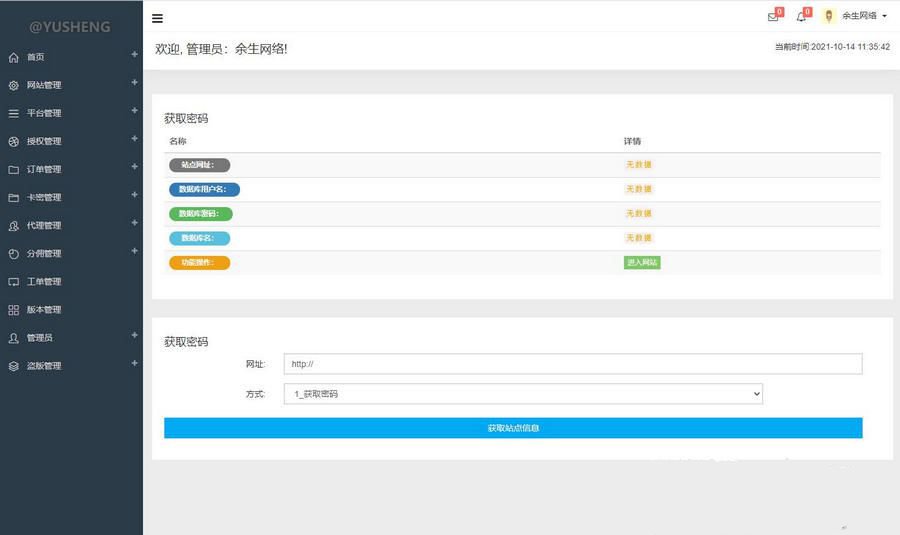Image resolution: width=900 pixels, height=535 pixels.
Task: Expand 授权管理 with its plus sign
Action: [x=134, y=139]
